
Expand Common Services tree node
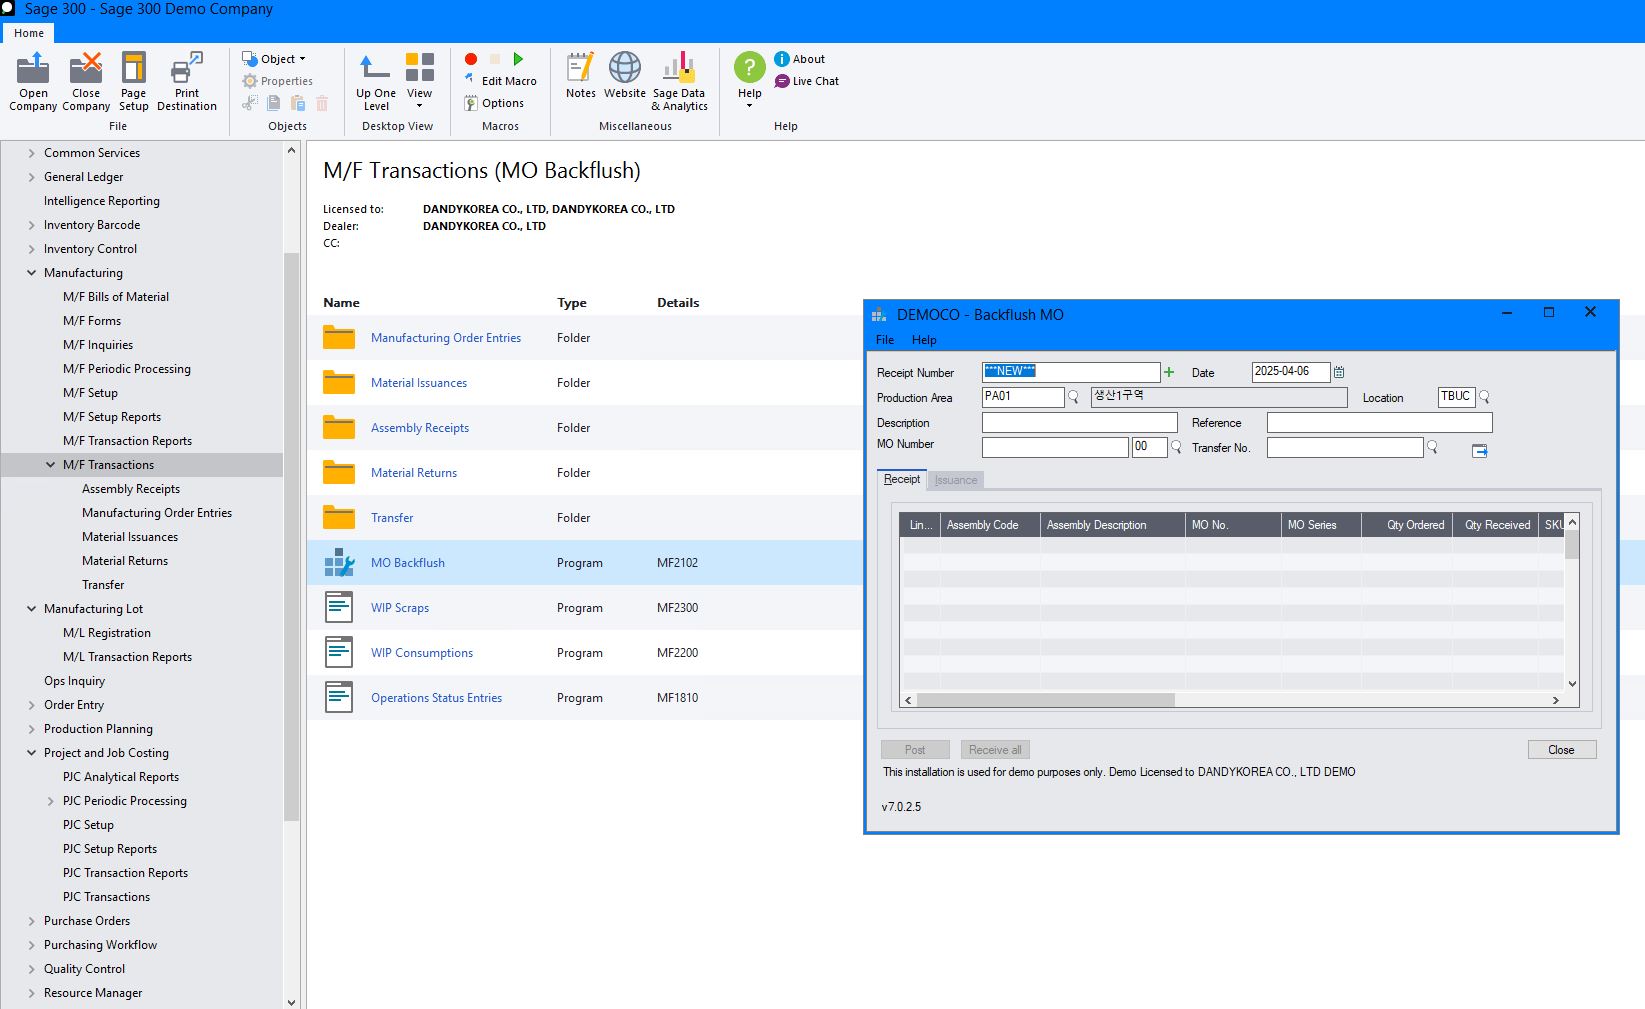coord(31,153)
